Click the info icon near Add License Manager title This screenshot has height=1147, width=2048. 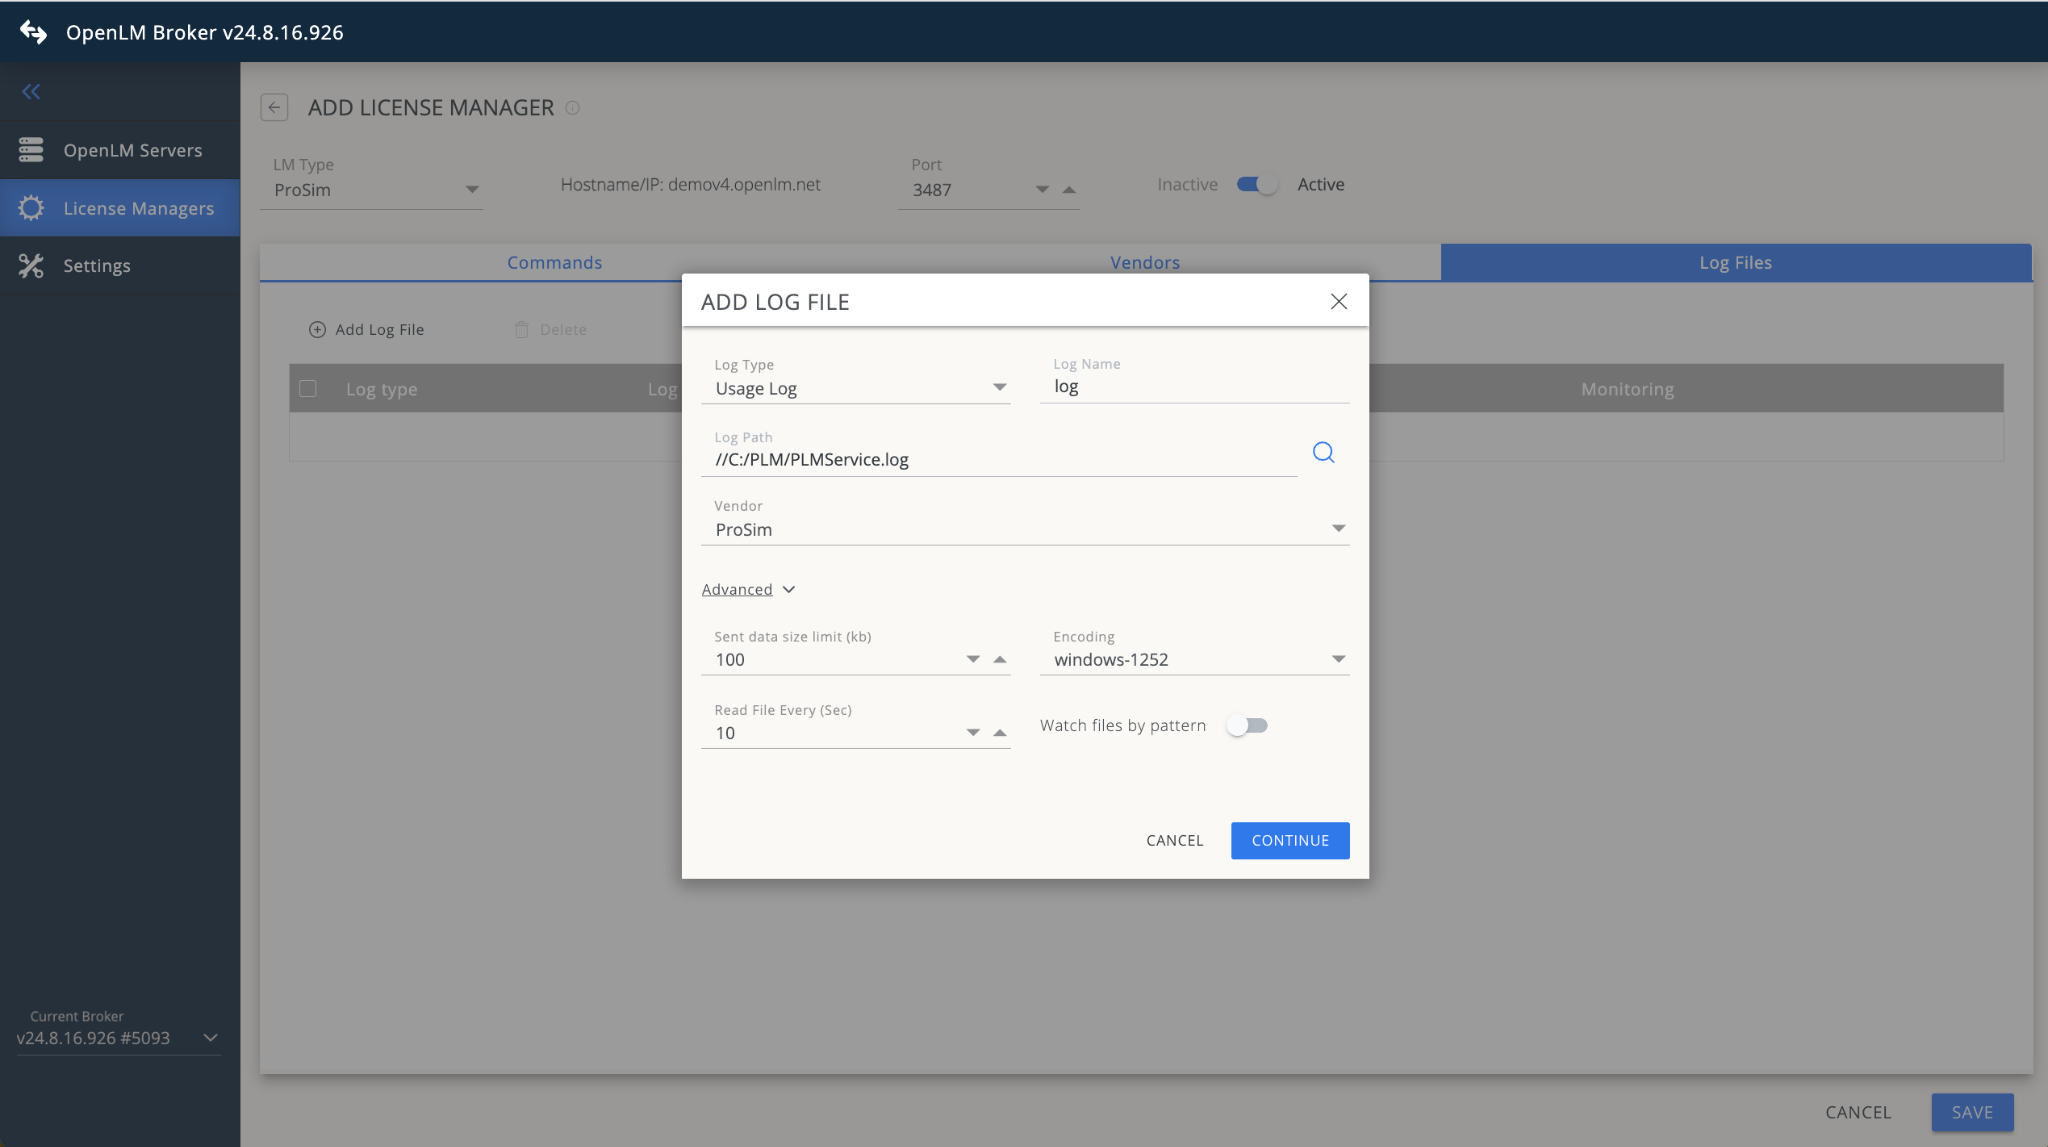[573, 108]
